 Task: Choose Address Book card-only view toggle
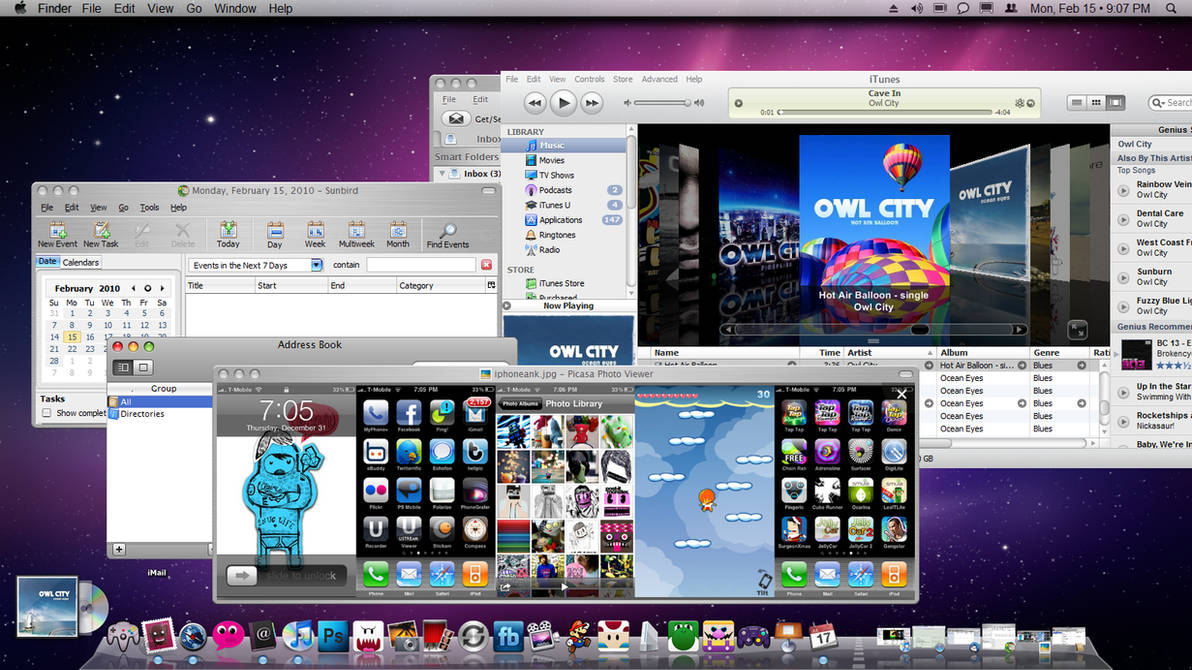[143, 367]
